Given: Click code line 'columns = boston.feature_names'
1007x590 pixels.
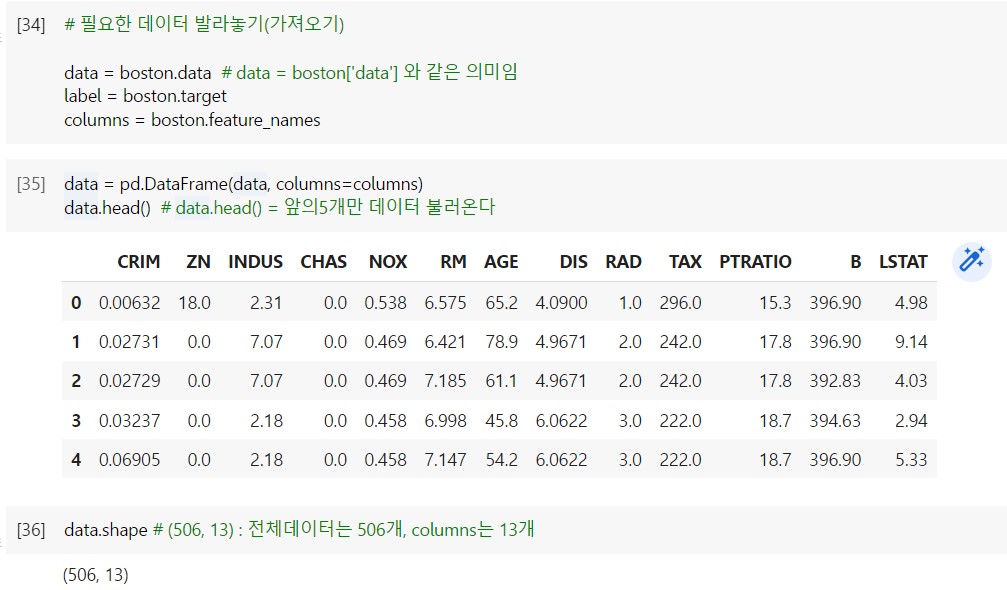Looking at the screenshot, I should pyautogui.click(x=192, y=120).
